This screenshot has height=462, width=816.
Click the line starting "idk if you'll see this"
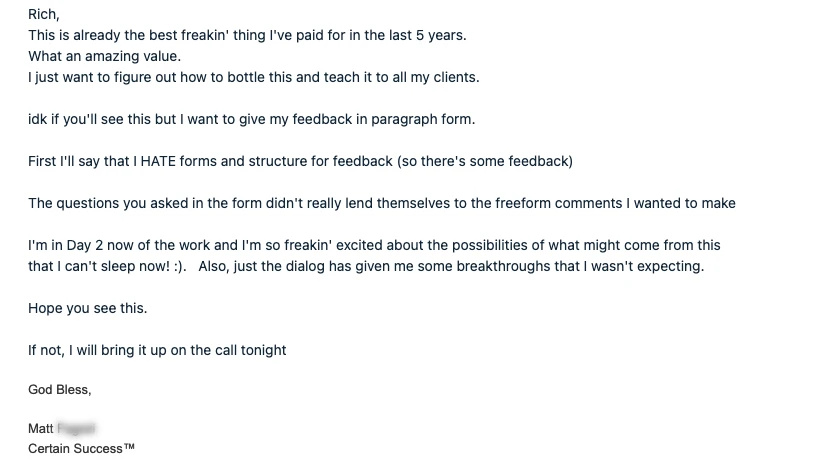tap(251, 119)
